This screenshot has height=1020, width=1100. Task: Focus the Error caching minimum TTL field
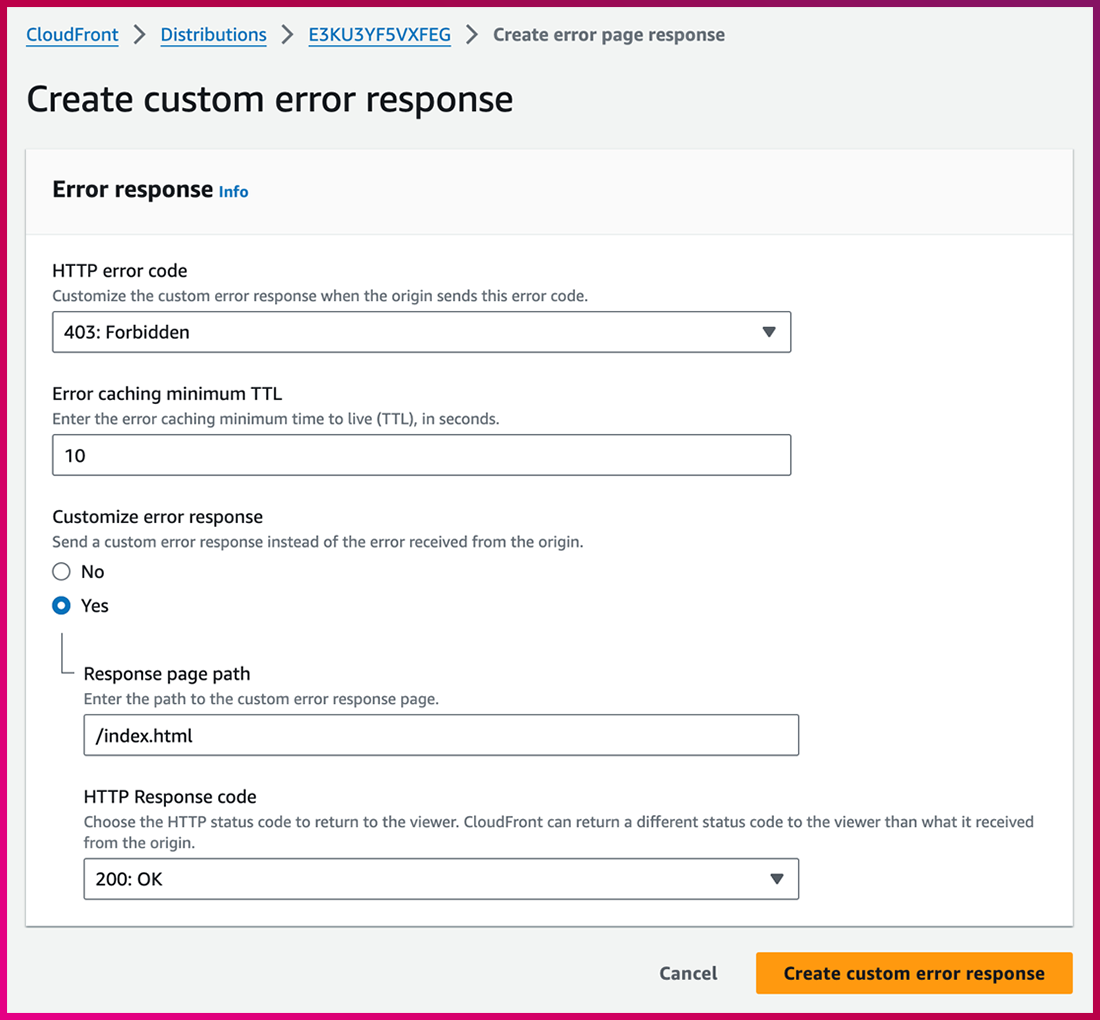[x=420, y=455]
